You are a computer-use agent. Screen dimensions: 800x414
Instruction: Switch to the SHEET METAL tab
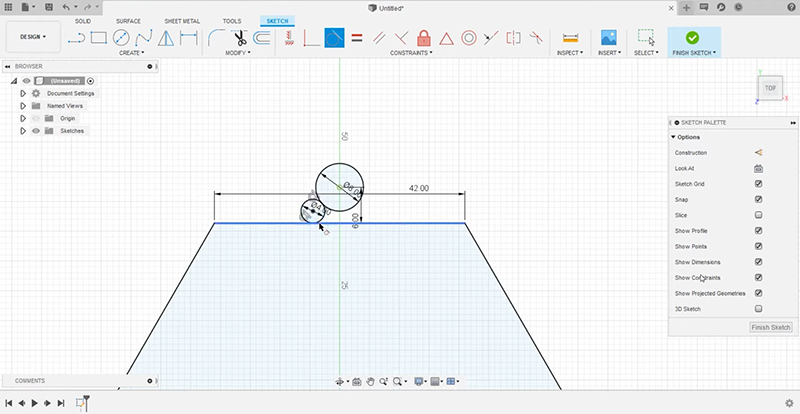181,20
